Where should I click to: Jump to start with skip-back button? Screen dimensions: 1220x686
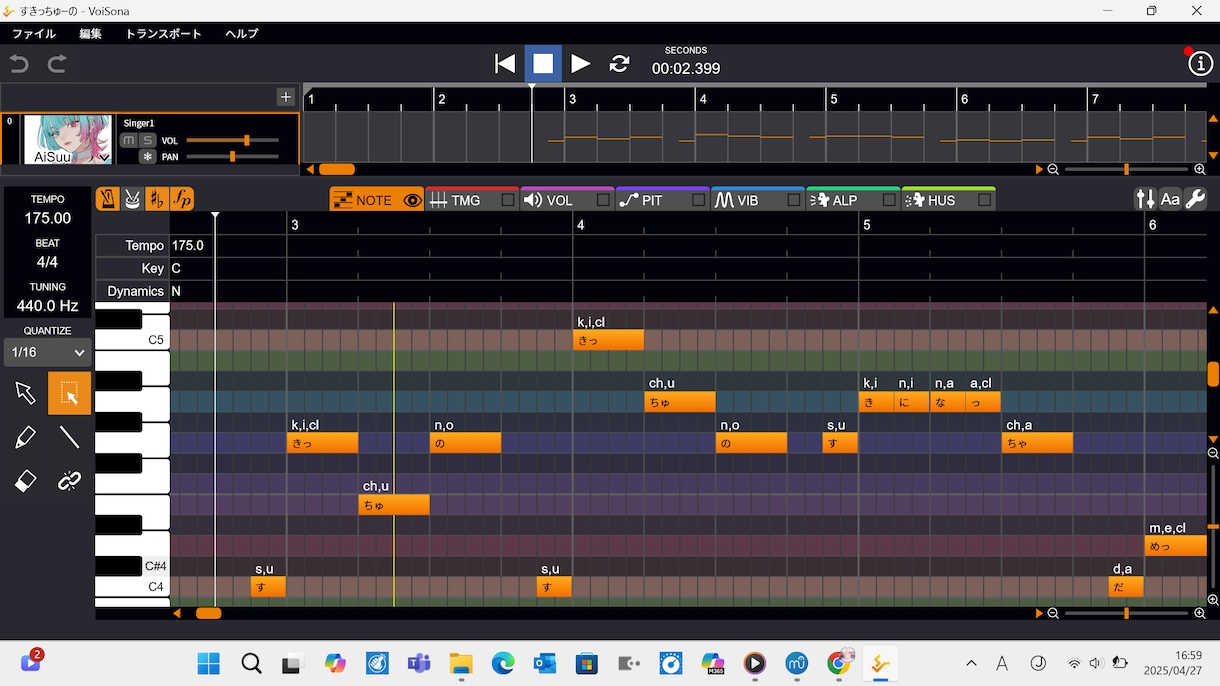click(505, 64)
